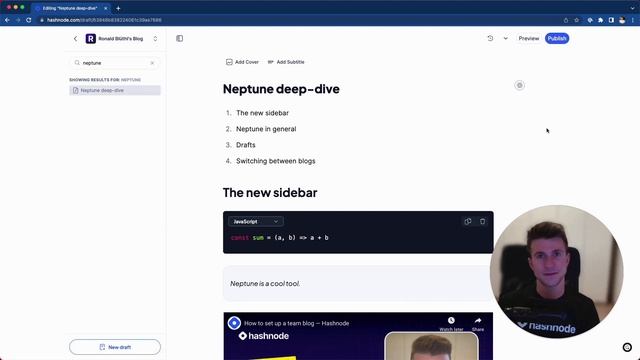The width and height of the screenshot is (640, 360).
Task: Open the blog switcher beside Ronald's Blog
Action: point(155,39)
